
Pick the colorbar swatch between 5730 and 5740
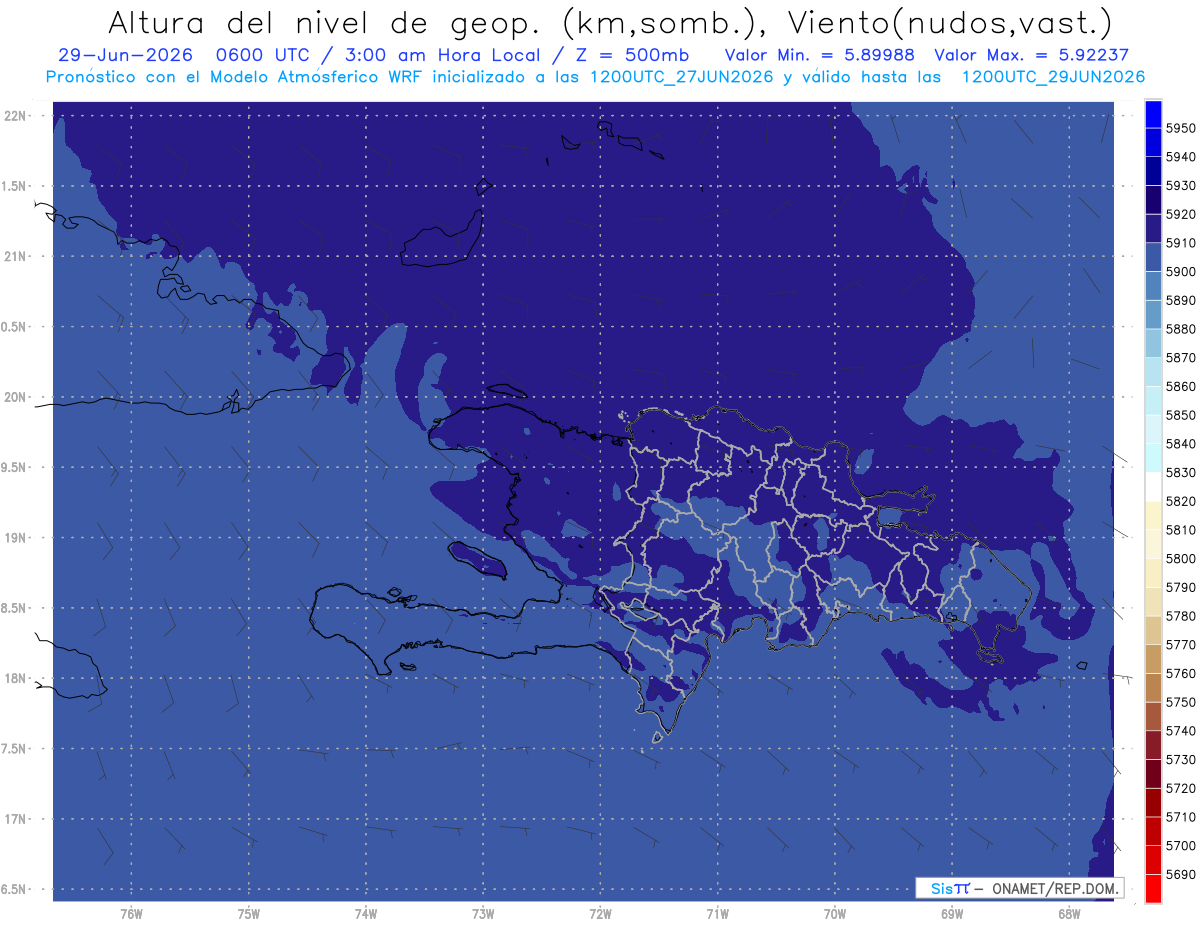click(1152, 745)
